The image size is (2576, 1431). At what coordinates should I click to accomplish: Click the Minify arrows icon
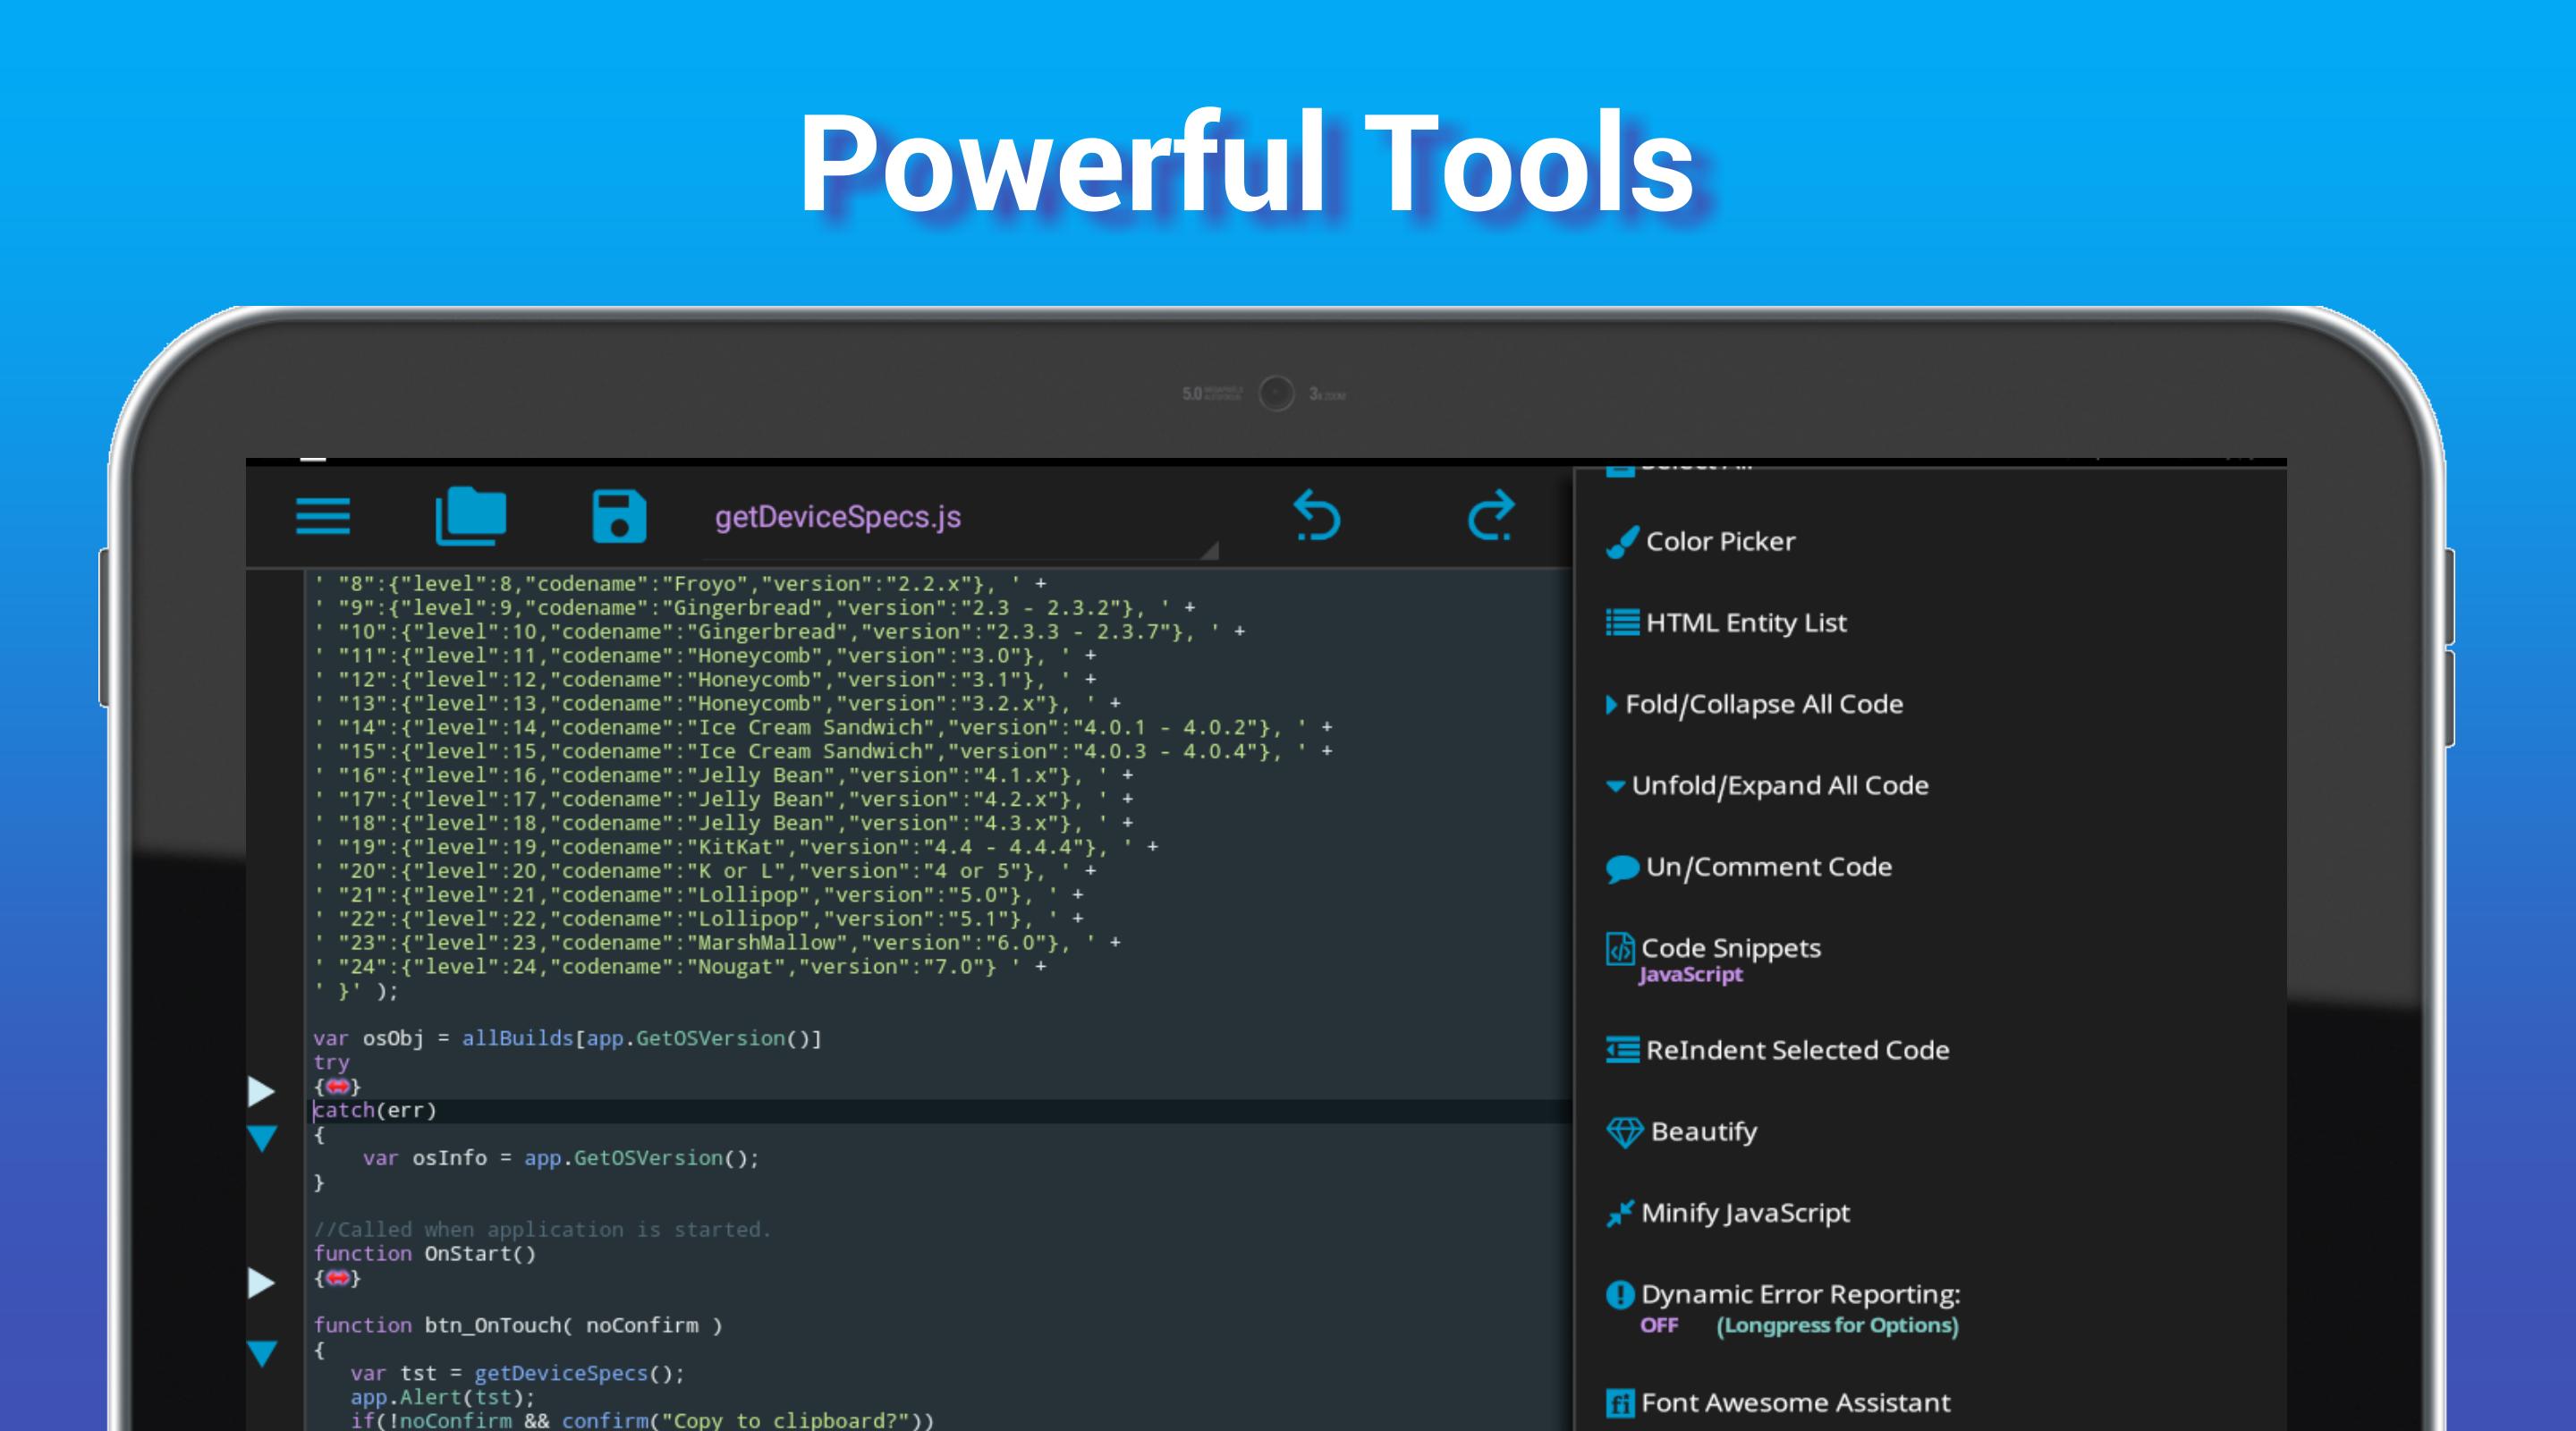1619,1213
